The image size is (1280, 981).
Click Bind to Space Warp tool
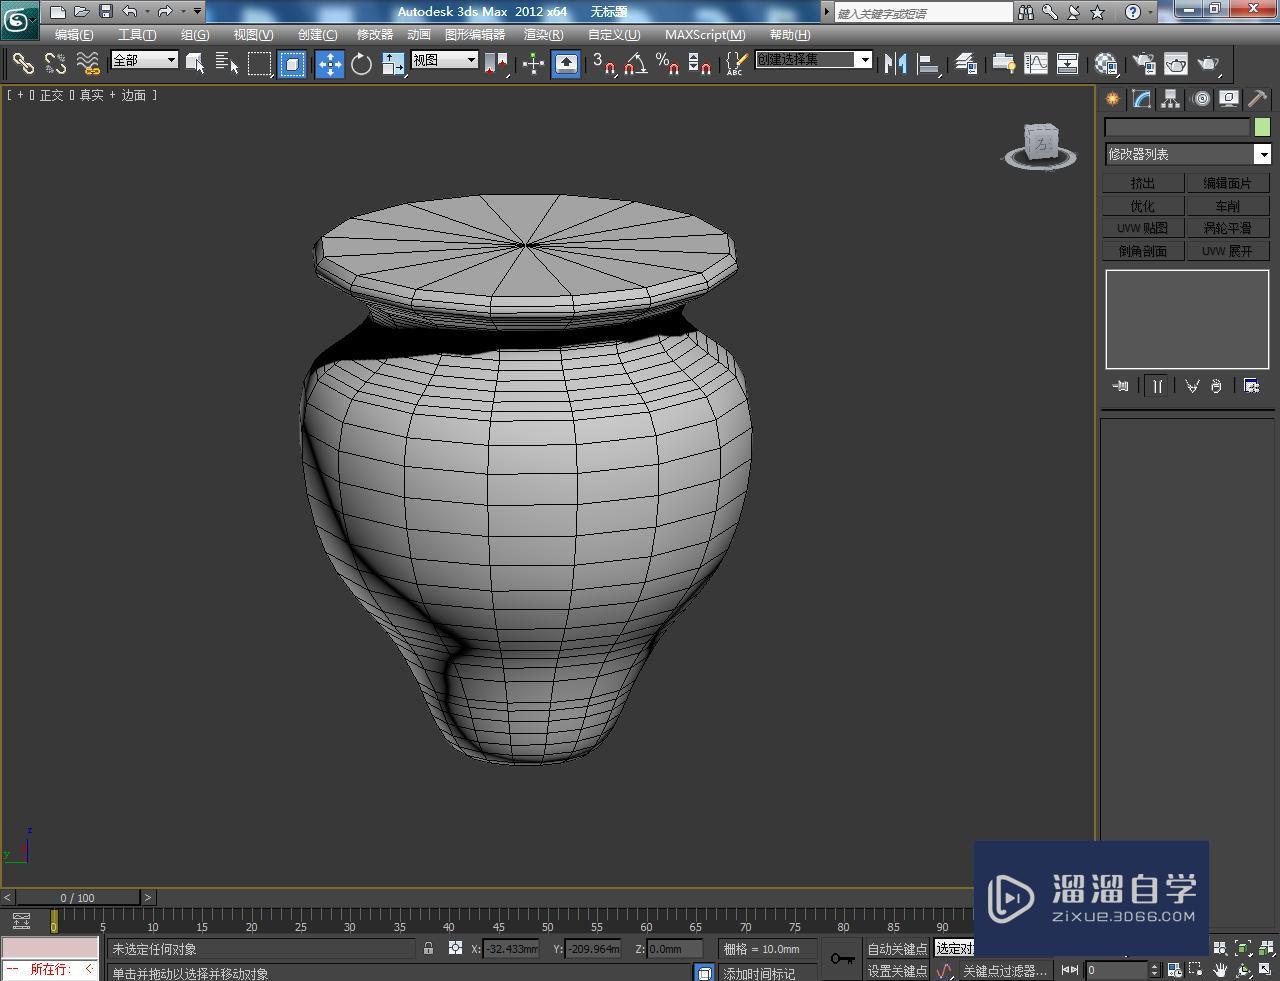[x=88, y=64]
